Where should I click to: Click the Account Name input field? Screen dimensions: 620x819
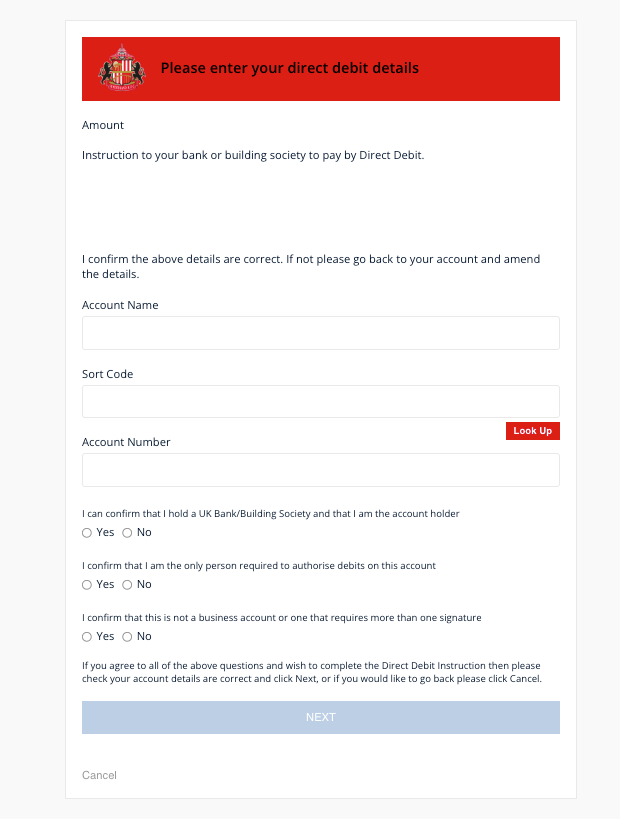[320, 333]
